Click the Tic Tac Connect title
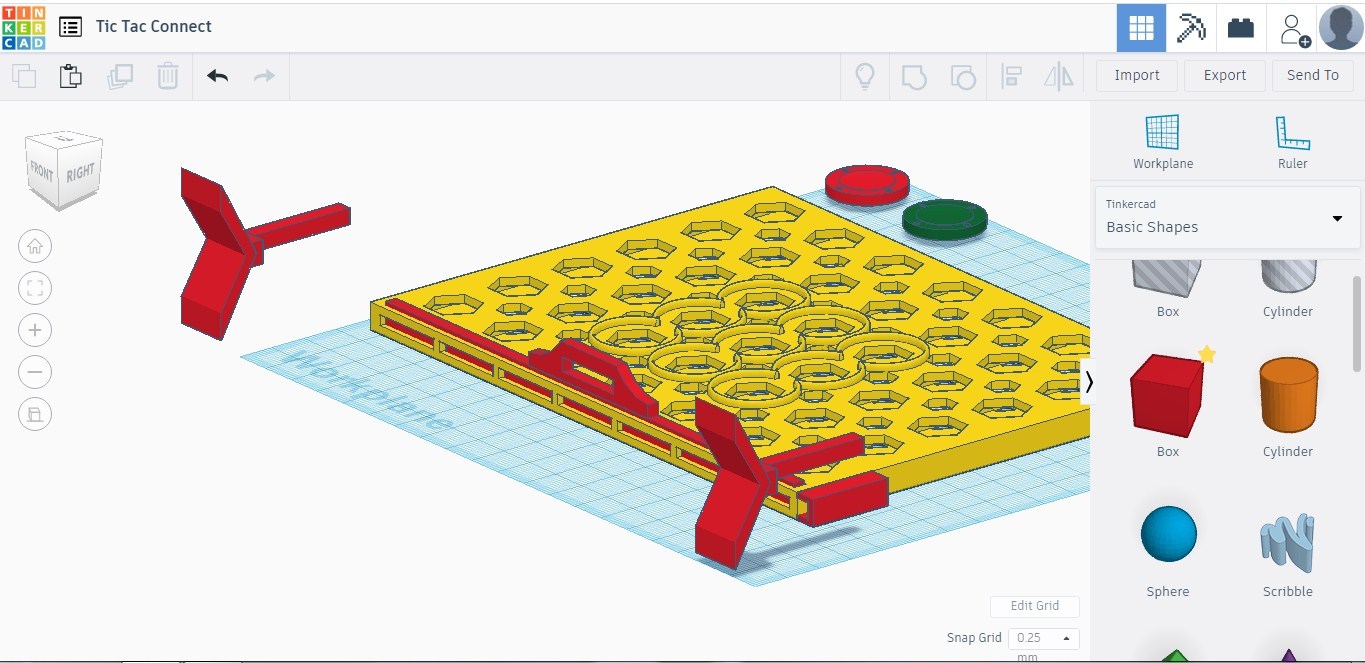The height and width of the screenshot is (663, 1365). click(154, 27)
